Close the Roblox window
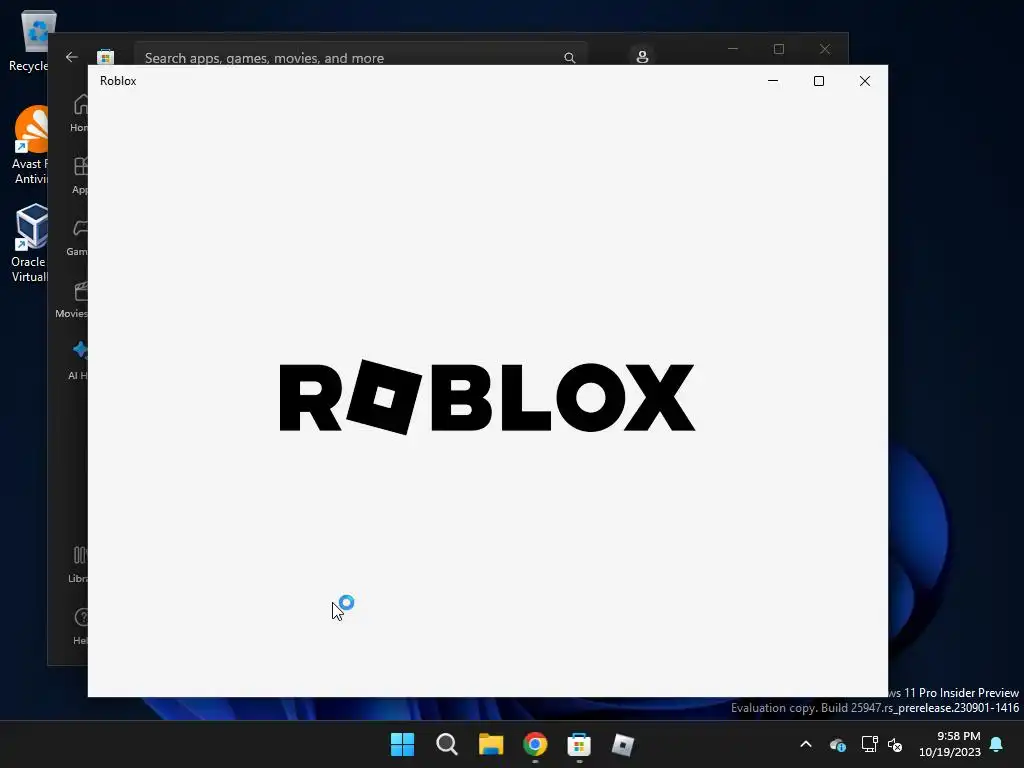The width and height of the screenshot is (1024, 768). coord(865,81)
